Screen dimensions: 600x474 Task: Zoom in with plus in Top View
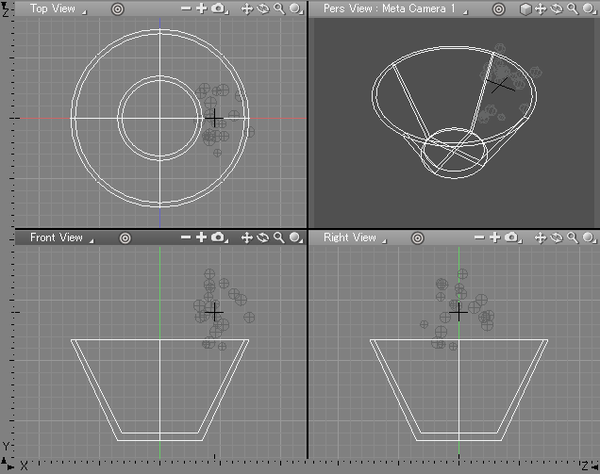point(201,9)
